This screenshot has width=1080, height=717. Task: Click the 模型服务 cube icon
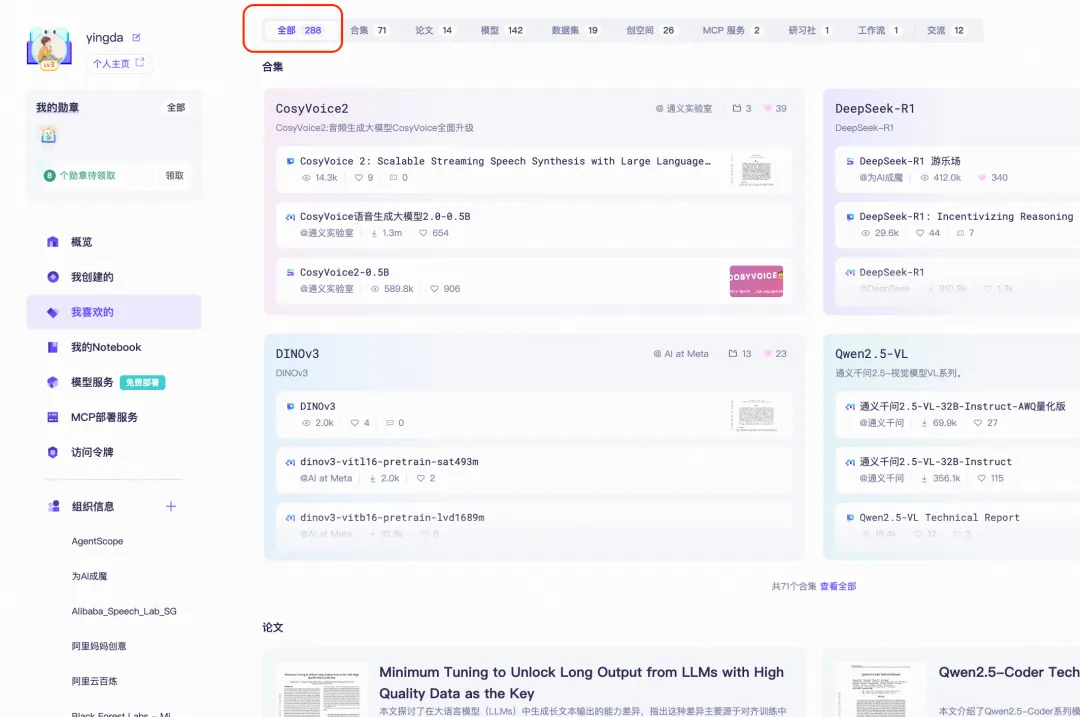(53, 382)
